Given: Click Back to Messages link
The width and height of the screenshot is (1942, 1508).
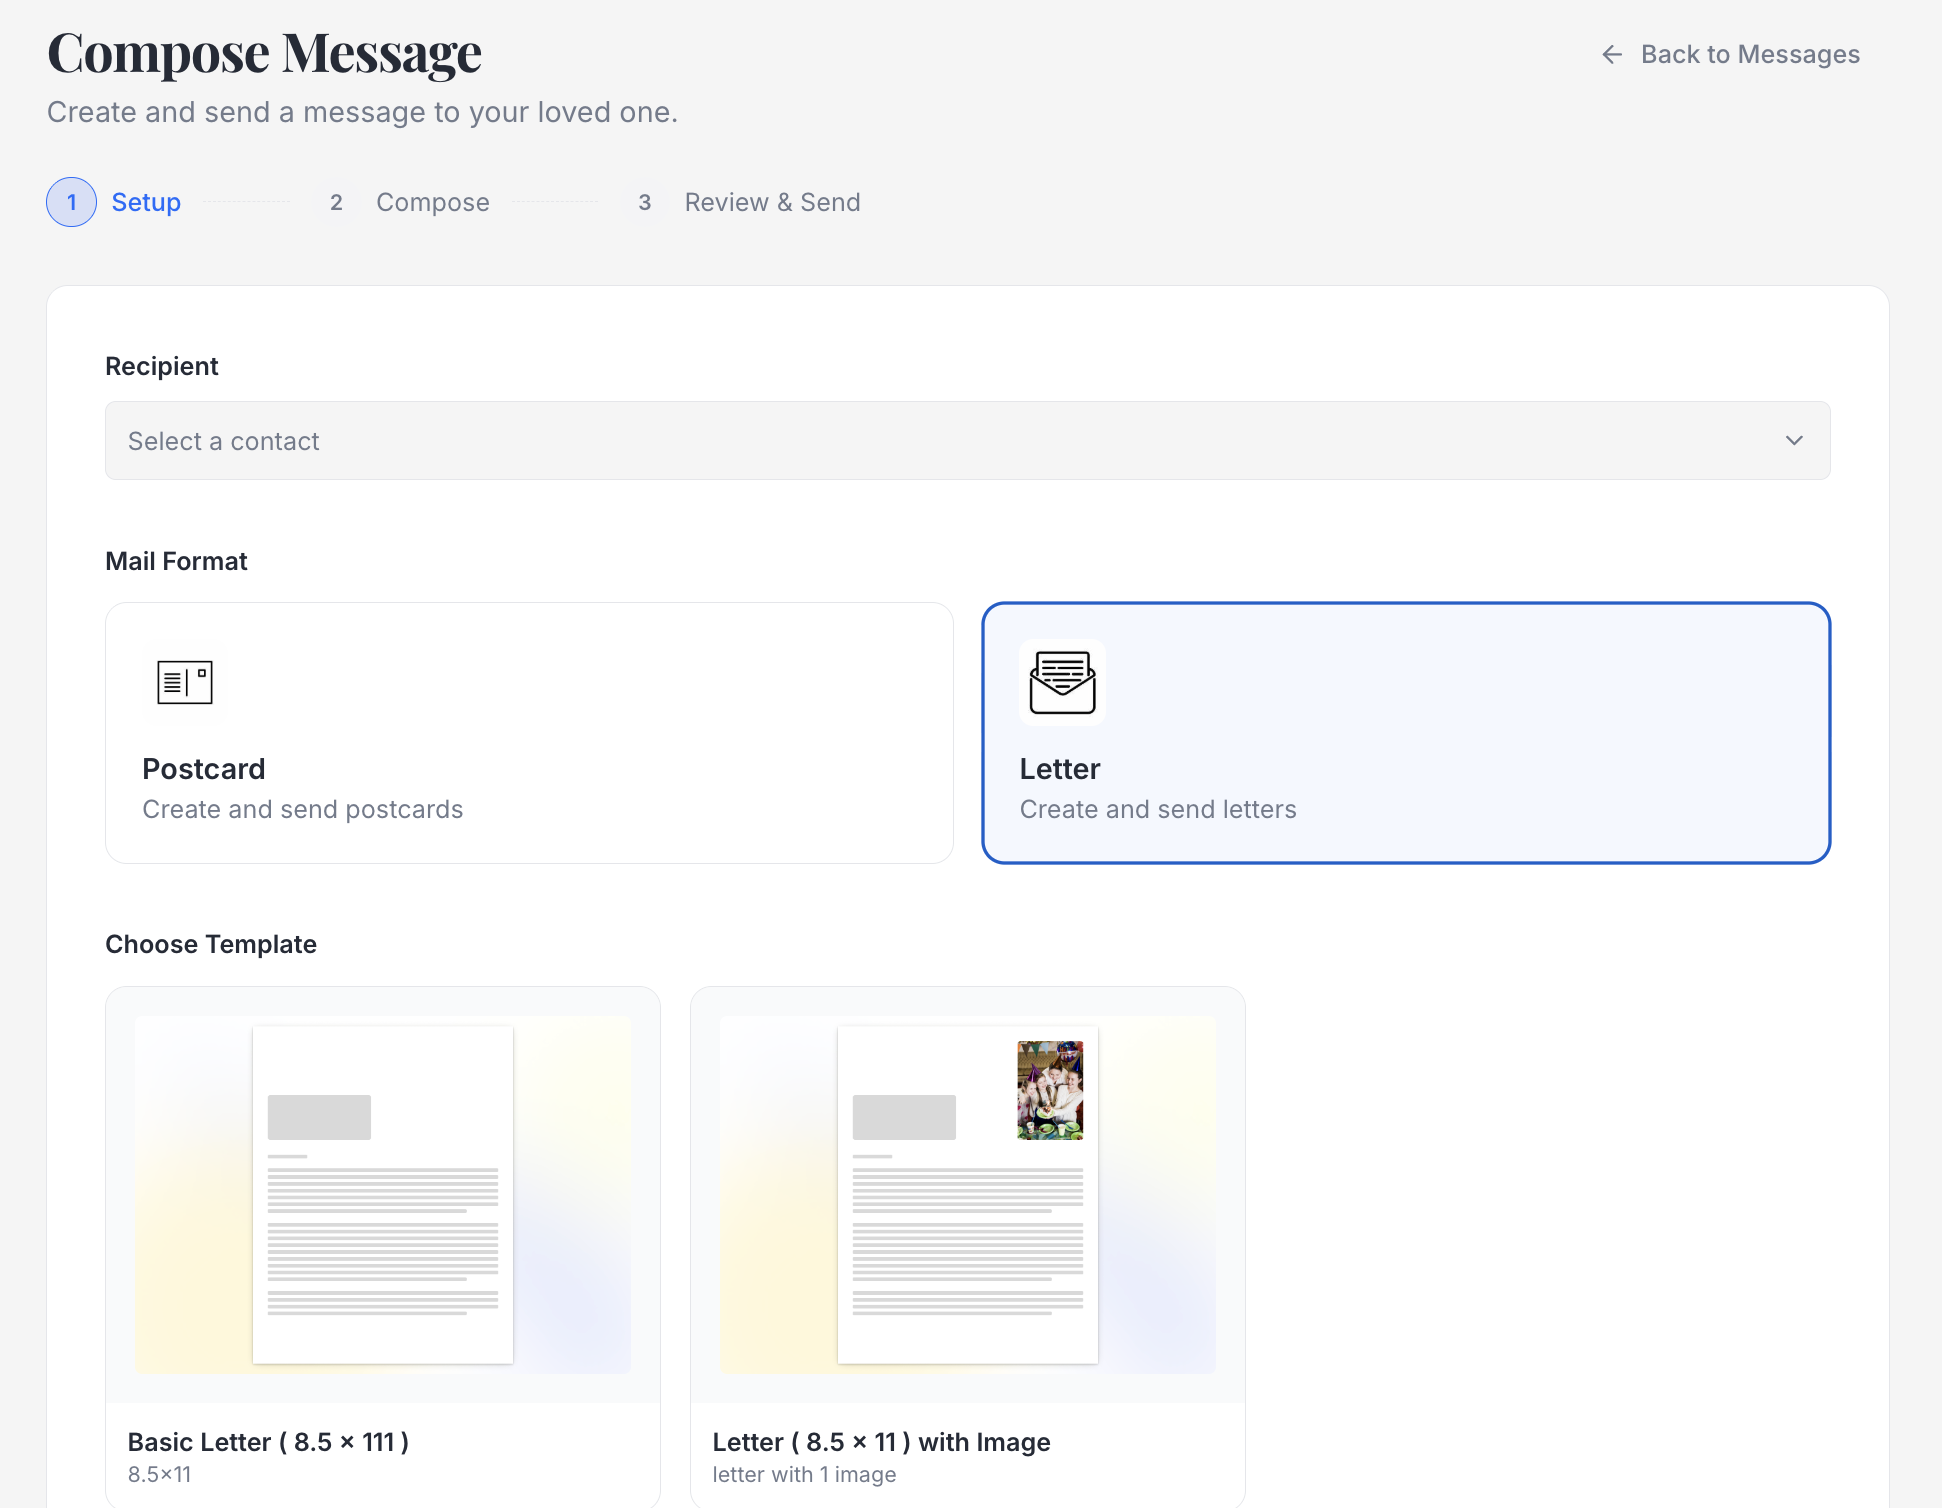Looking at the screenshot, I should click(1749, 54).
